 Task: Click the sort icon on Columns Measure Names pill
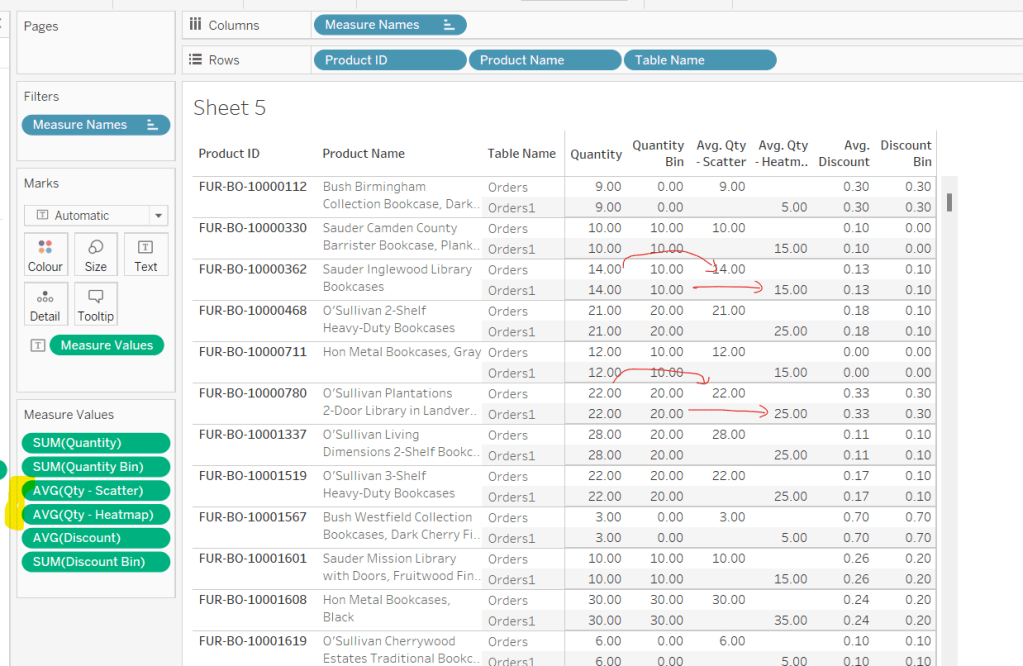tap(449, 25)
